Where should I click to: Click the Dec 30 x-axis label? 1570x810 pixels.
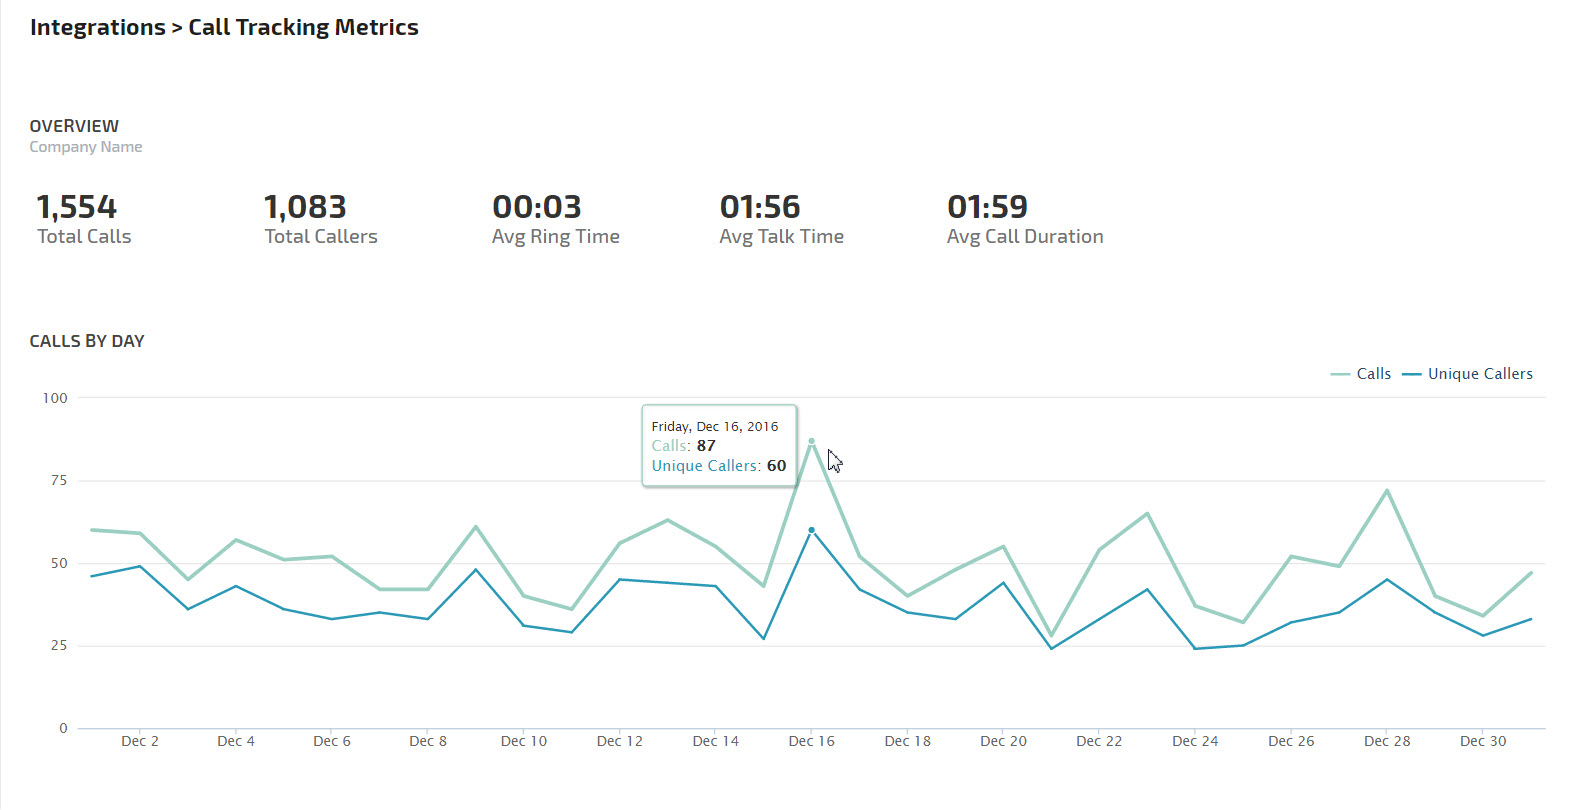tap(1483, 741)
